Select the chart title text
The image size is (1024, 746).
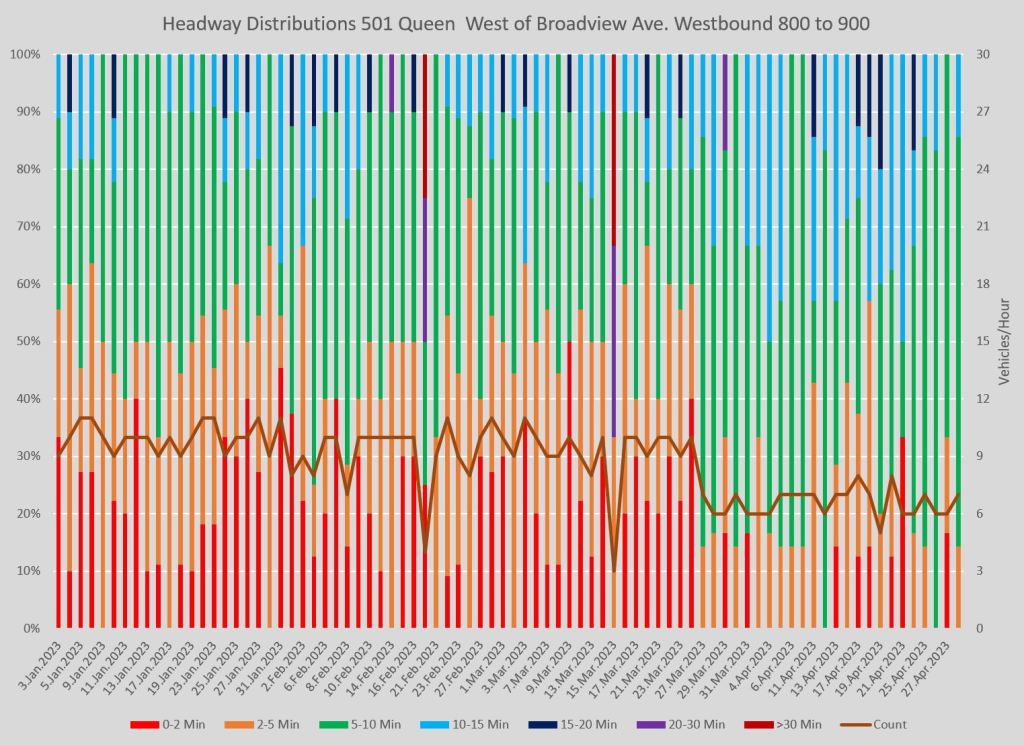(511, 23)
